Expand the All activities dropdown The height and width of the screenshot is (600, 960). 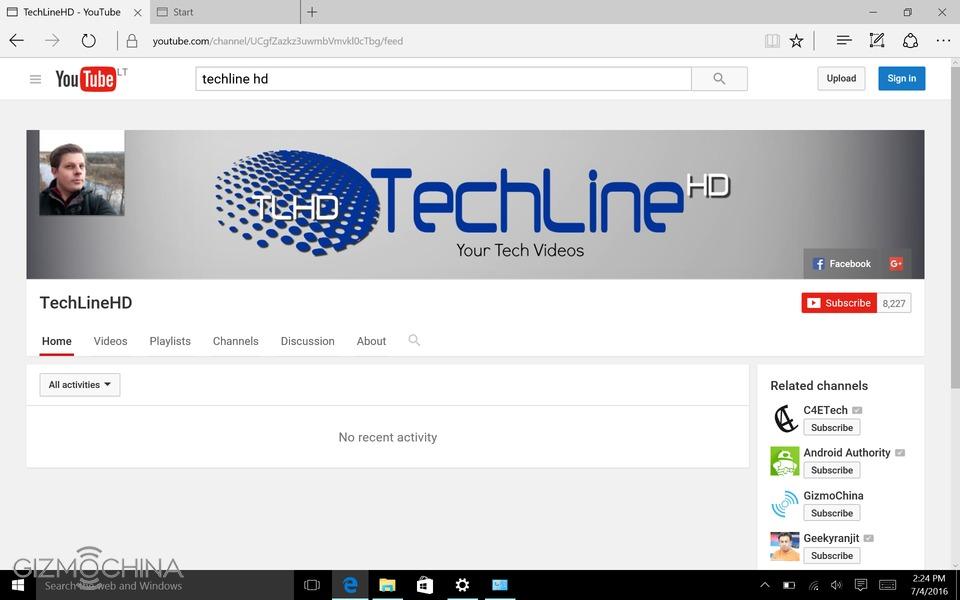(x=80, y=385)
